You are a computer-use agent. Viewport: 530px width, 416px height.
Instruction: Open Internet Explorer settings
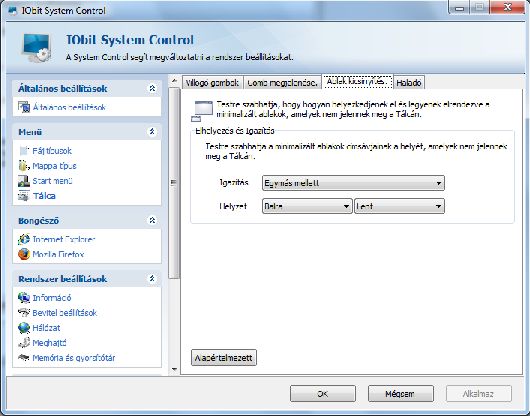(x=64, y=239)
